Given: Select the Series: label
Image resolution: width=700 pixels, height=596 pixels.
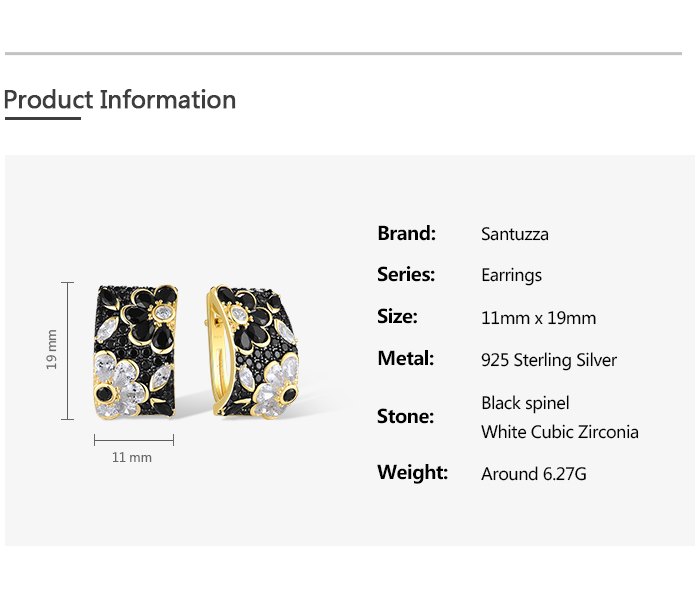Looking at the screenshot, I should (x=406, y=275).
